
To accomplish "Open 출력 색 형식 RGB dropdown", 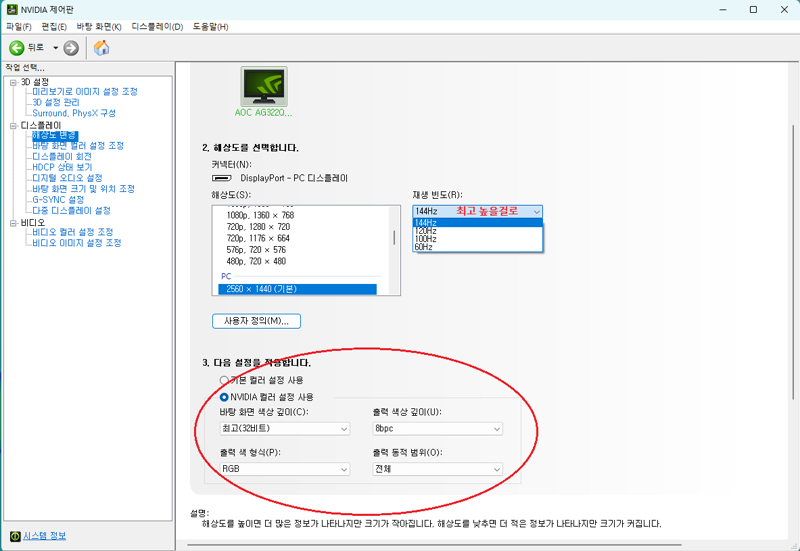I will 285,469.
